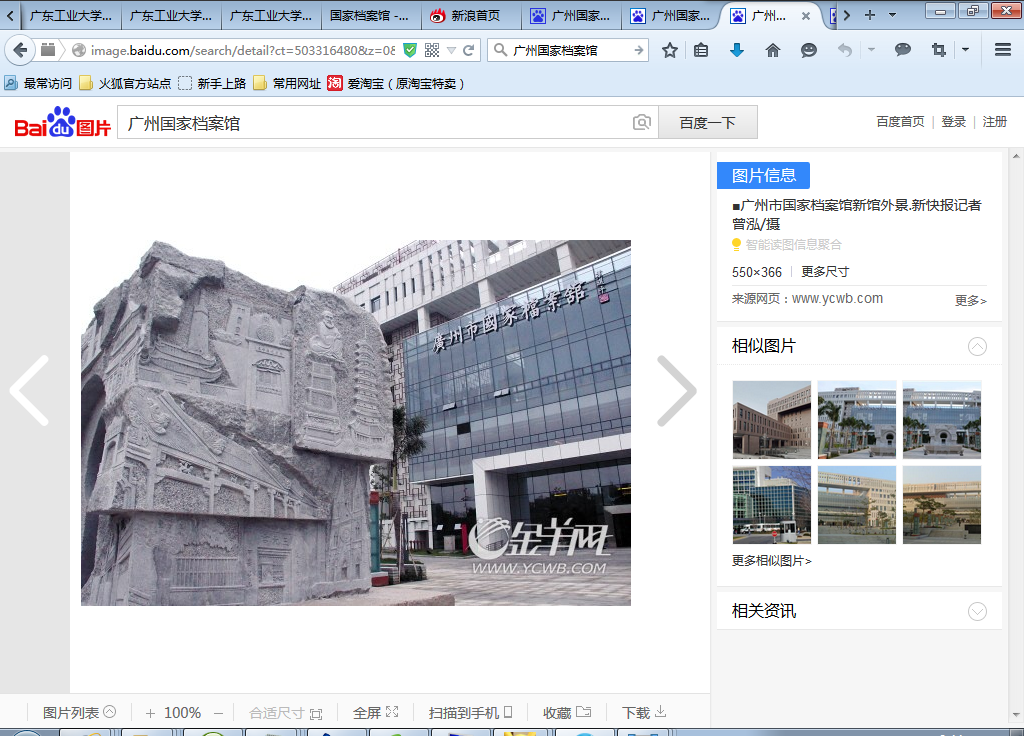Image resolution: width=1024 pixels, height=736 pixels.
Task: Open the Firefox downloads arrow
Action: [737, 50]
